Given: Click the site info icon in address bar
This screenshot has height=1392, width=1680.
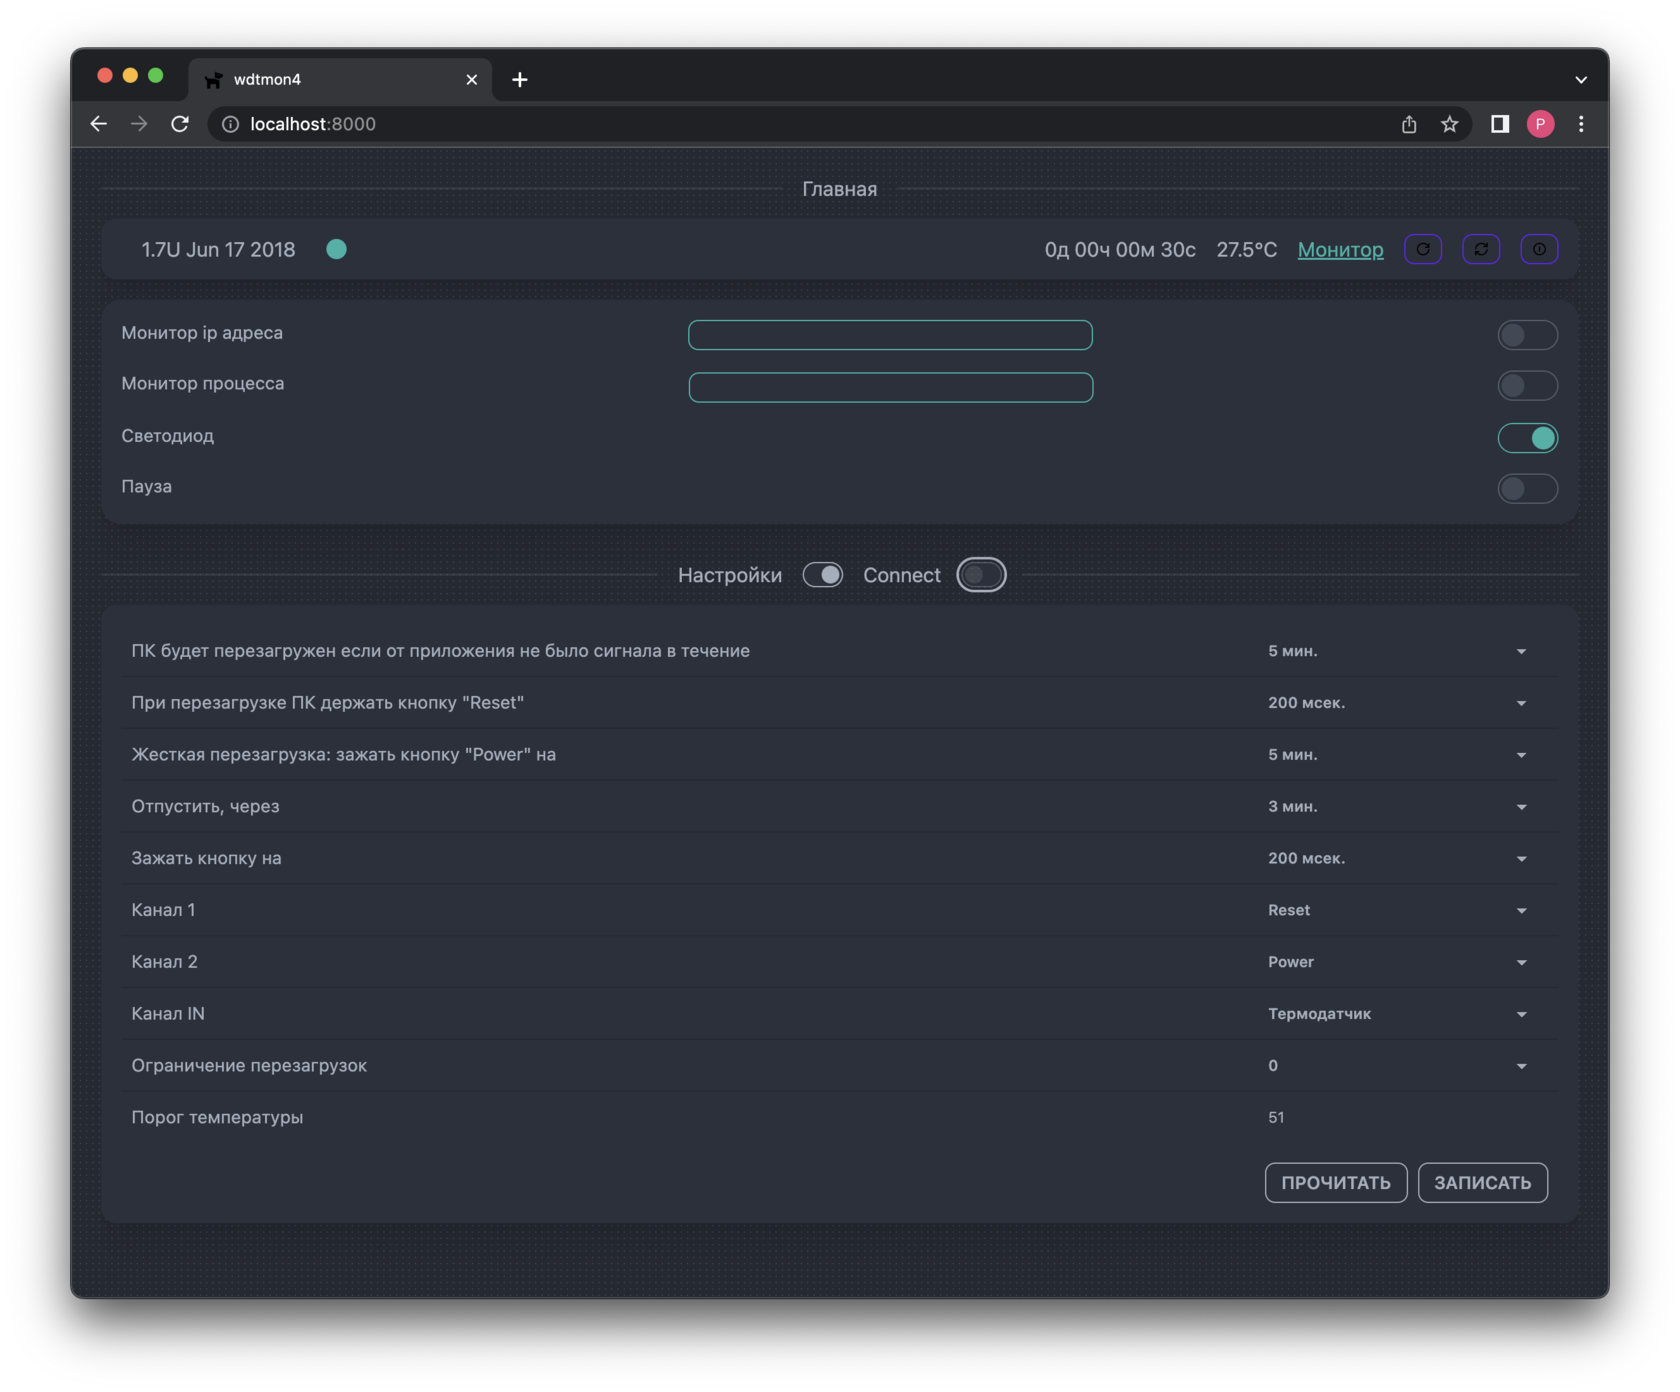Looking at the screenshot, I should [230, 124].
